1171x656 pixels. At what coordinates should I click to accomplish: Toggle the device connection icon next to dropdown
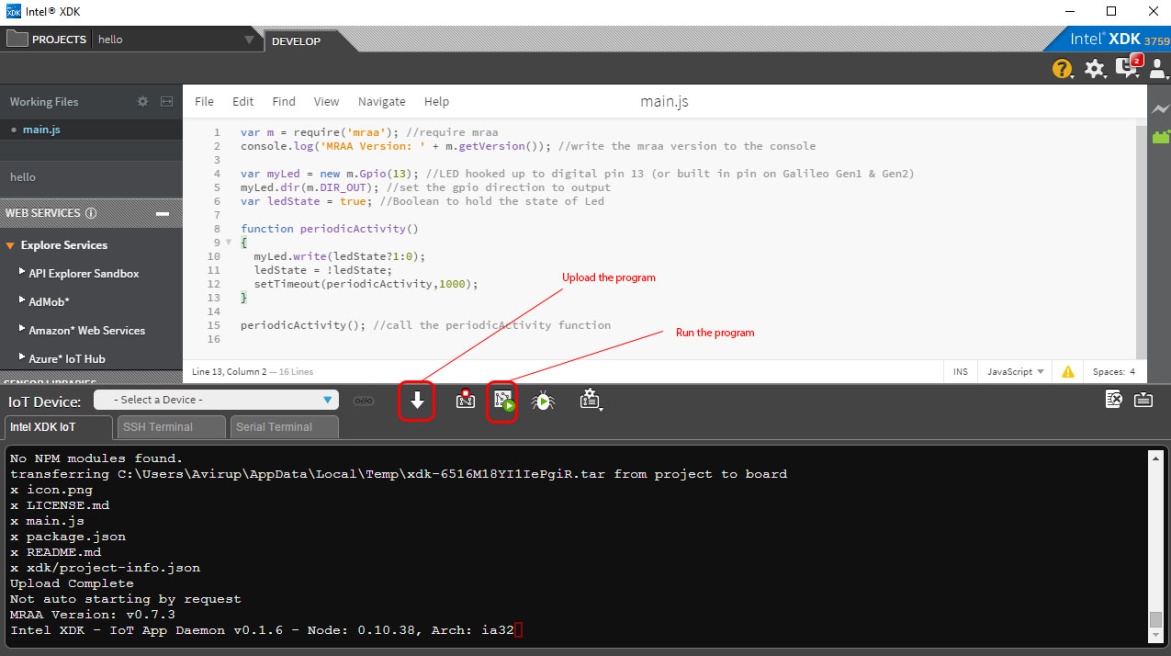tap(363, 401)
